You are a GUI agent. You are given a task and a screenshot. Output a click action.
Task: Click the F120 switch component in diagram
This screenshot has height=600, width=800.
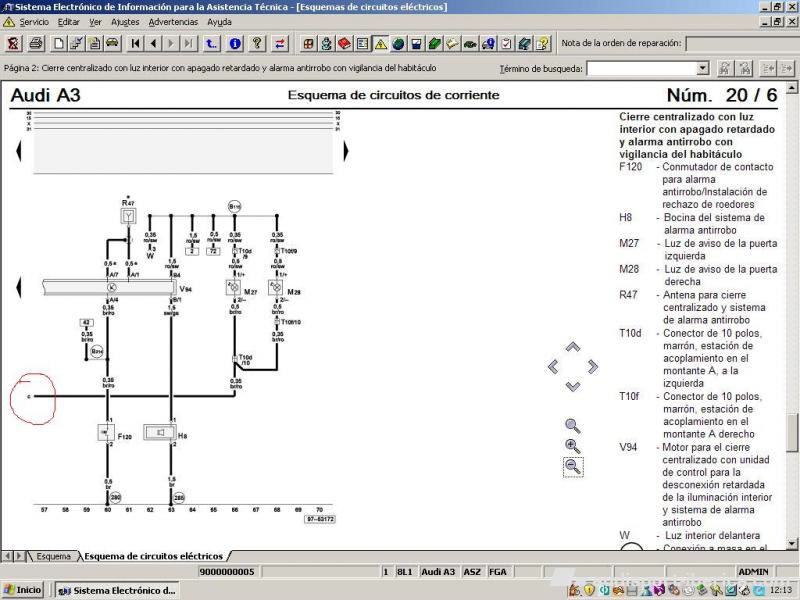click(x=106, y=433)
